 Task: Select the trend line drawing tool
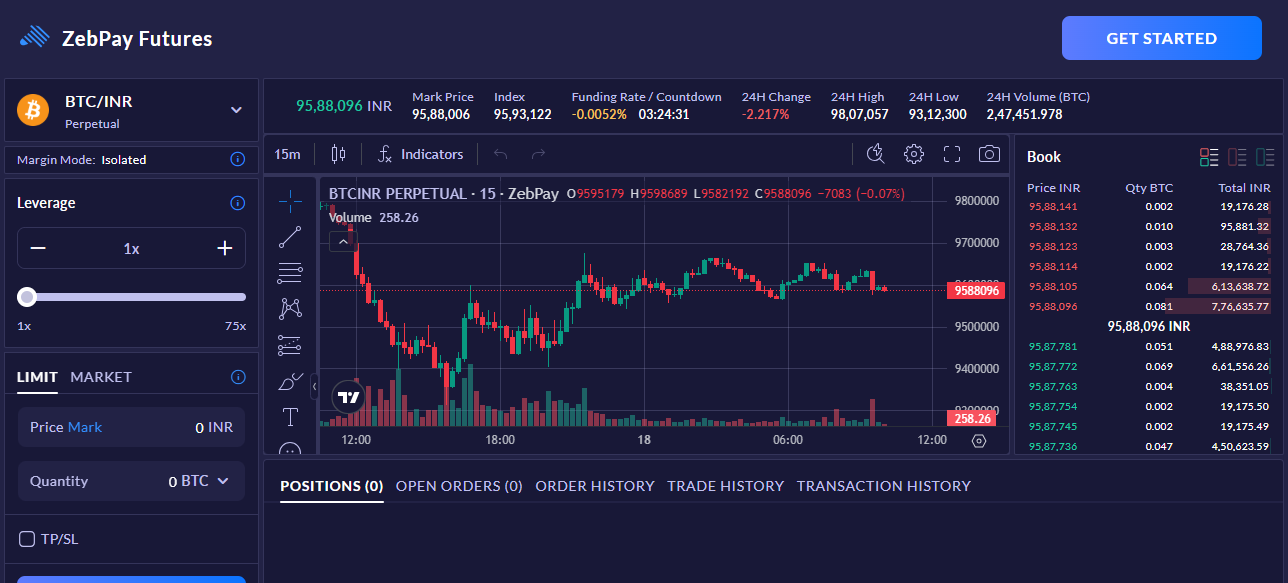tap(290, 237)
